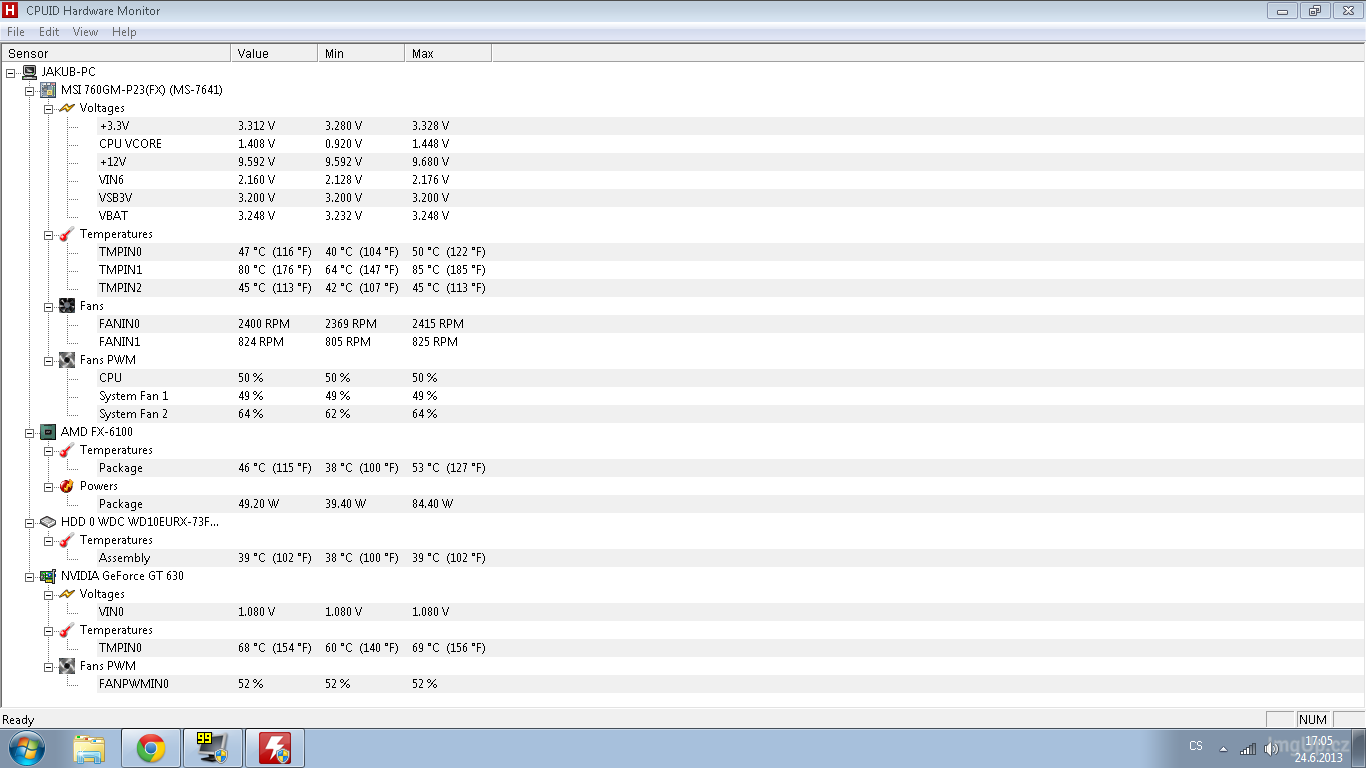The image size is (1366, 768).
Task: Click the thermometer icon under the MSI motherboard
Action: point(67,234)
